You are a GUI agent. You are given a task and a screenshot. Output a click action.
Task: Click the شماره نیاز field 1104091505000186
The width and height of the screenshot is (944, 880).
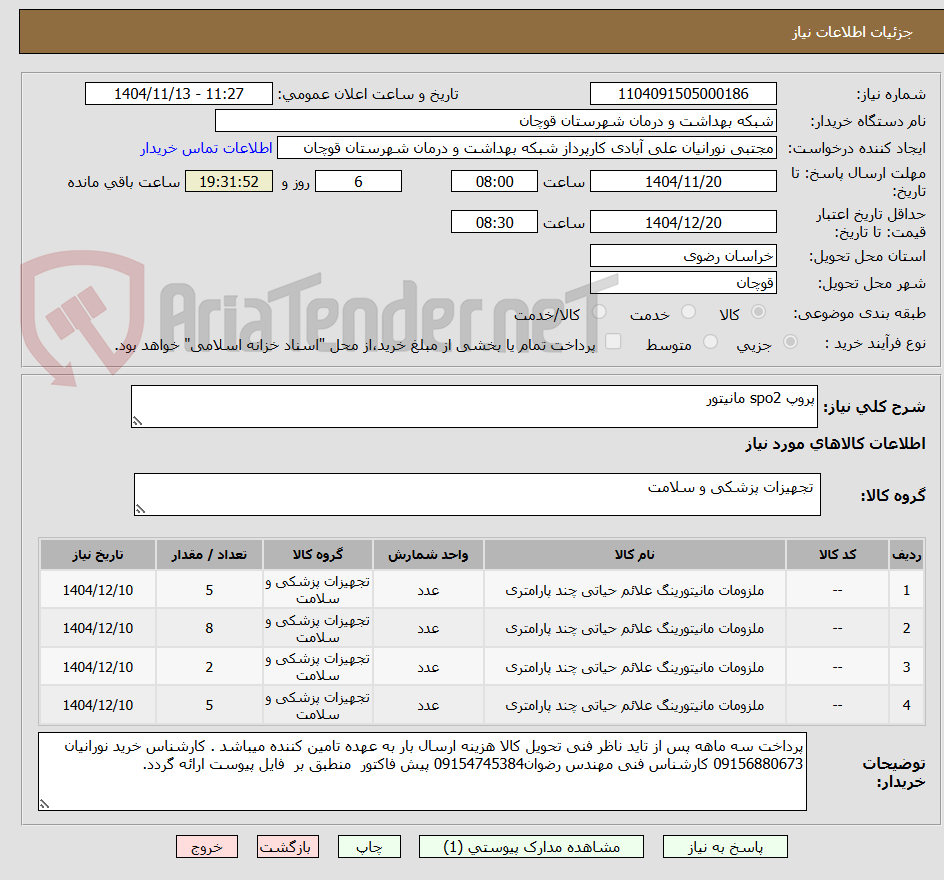click(683, 94)
